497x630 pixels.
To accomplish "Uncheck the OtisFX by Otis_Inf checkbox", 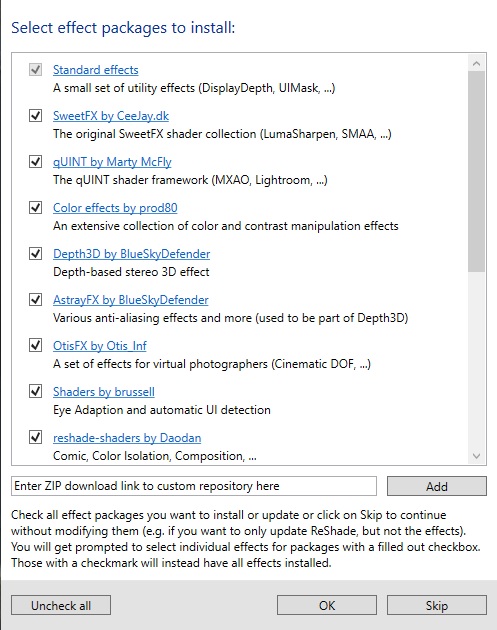I will pos(35,345).
